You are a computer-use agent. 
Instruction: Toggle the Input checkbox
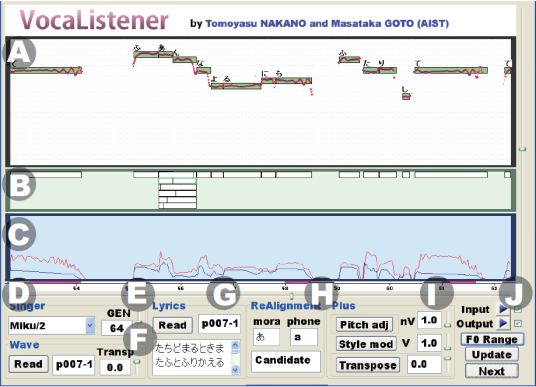click(x=518, y=309)
